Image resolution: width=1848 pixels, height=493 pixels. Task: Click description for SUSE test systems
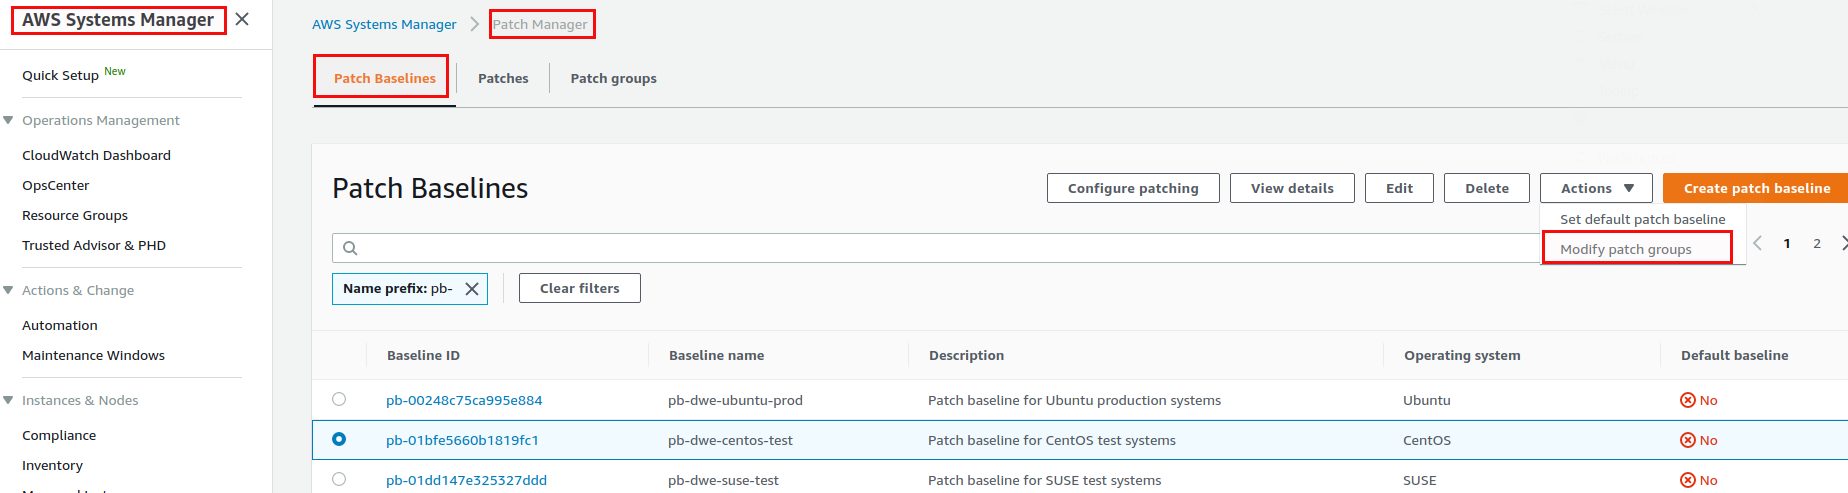tap(1045, 480)
